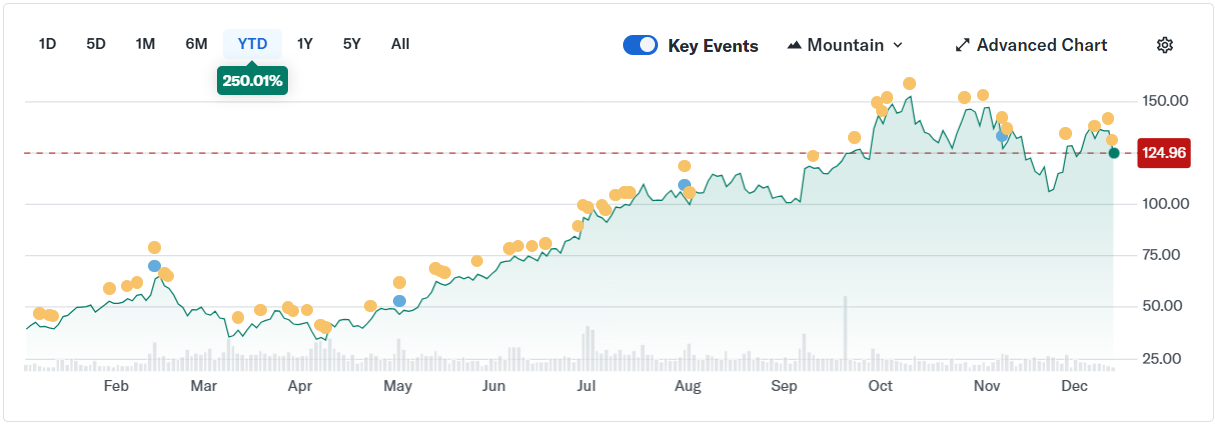Show the All time range
Screen dimensions: 1215x430
400,44
